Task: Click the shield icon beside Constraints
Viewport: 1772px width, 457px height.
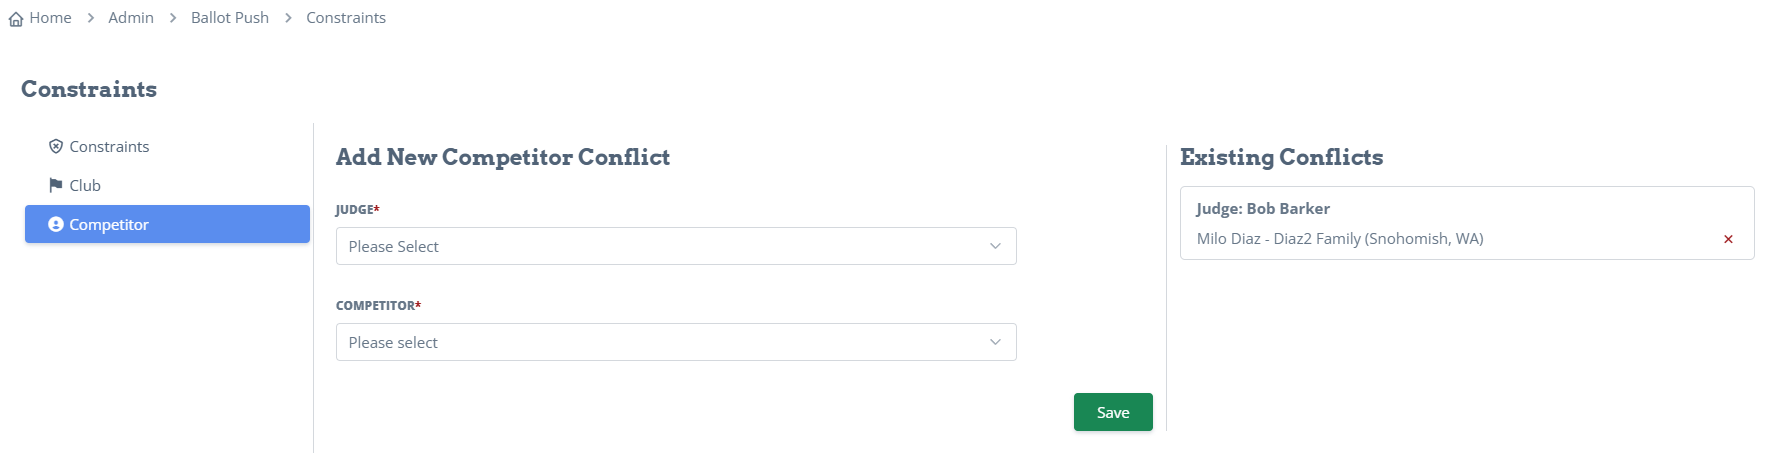Action: point(56,146)
